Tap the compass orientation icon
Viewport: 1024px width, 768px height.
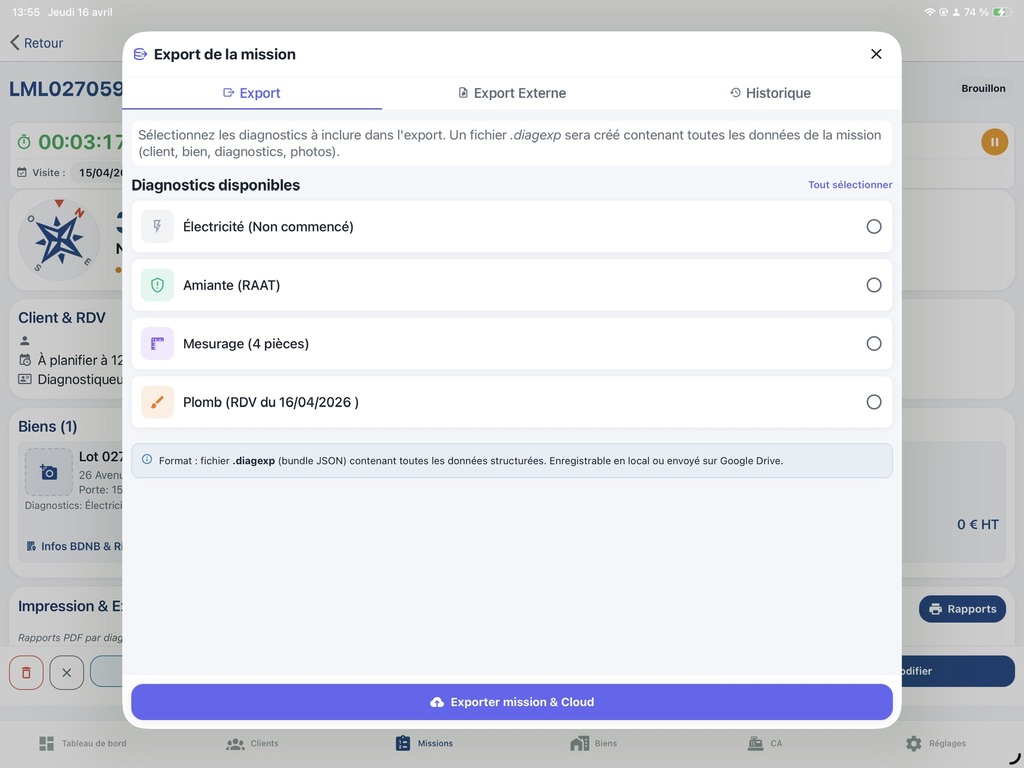point(60,239)
